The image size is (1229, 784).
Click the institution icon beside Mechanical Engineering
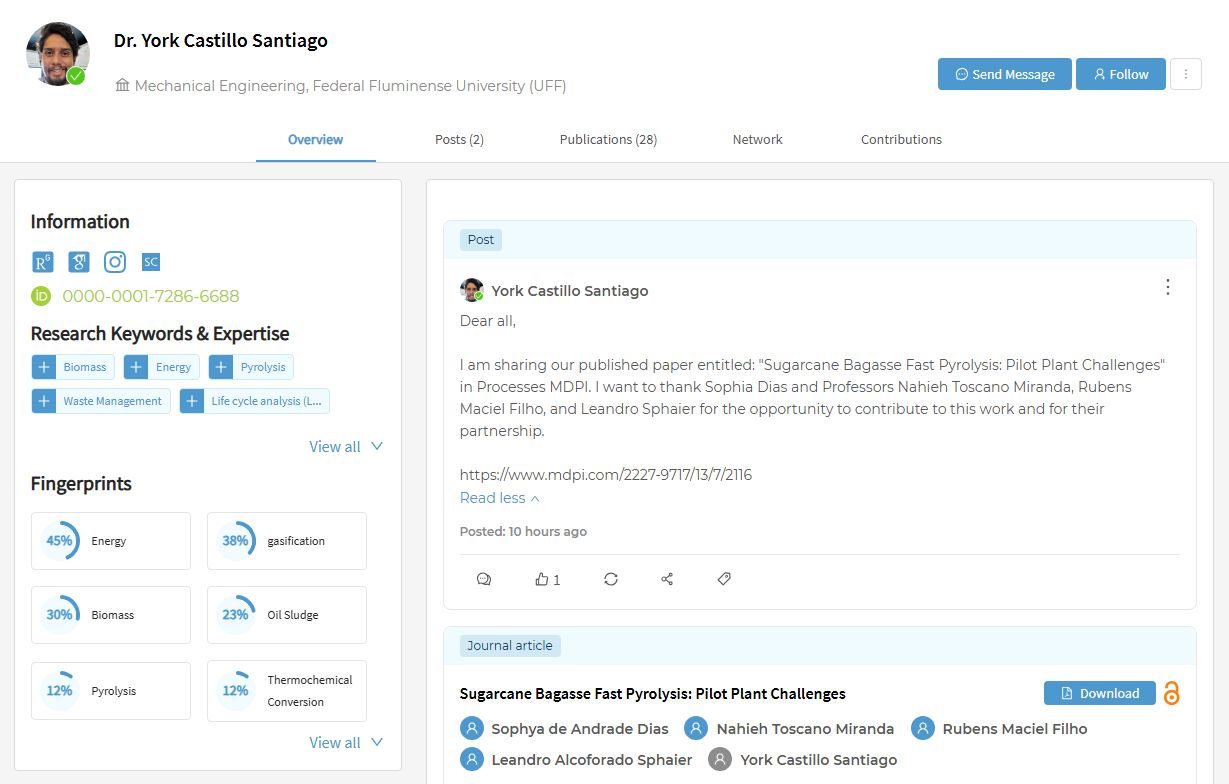123,86
